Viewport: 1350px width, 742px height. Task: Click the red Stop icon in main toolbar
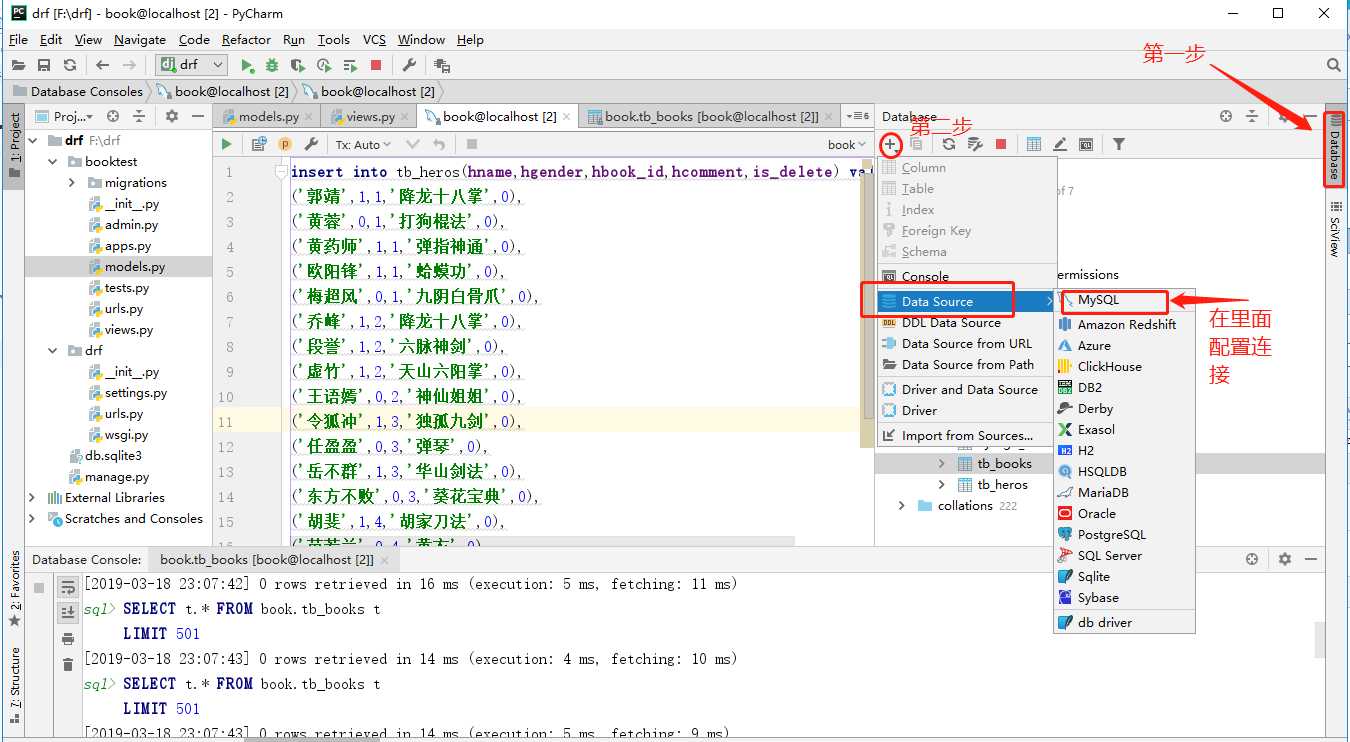click(x=376, y=65)
